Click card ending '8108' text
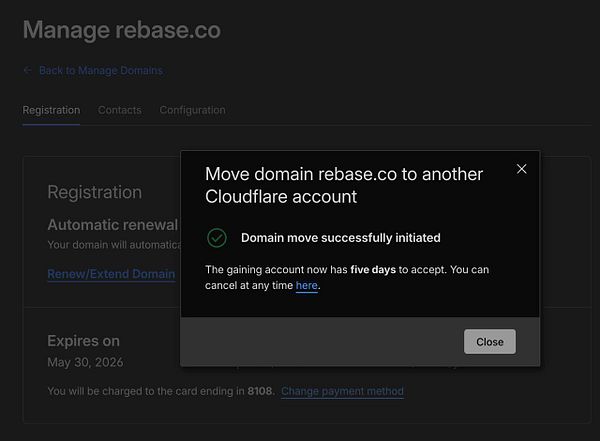The height and width of the screenshot is (441, 600). tap(260, 391)
